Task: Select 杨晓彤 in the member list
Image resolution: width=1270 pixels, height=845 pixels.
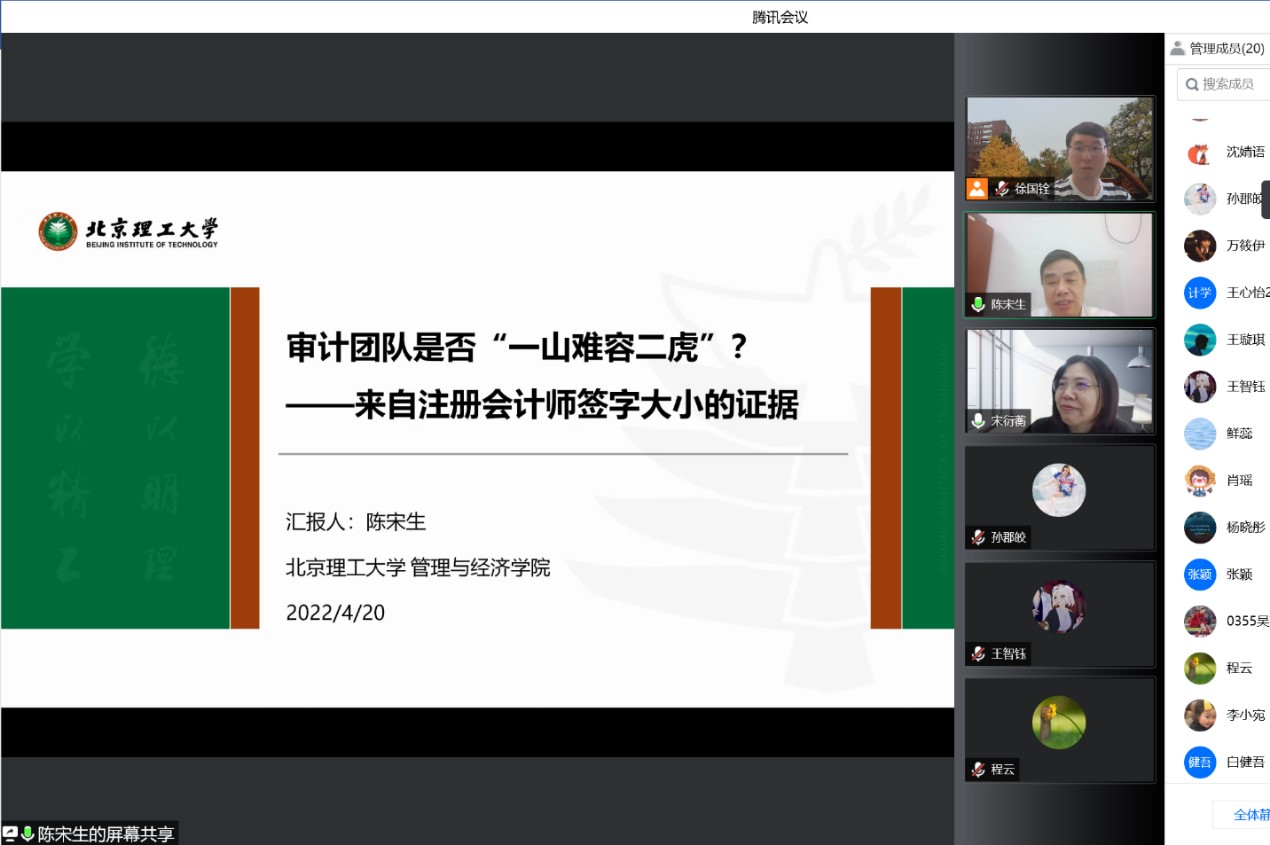Action: [1245, 527]
